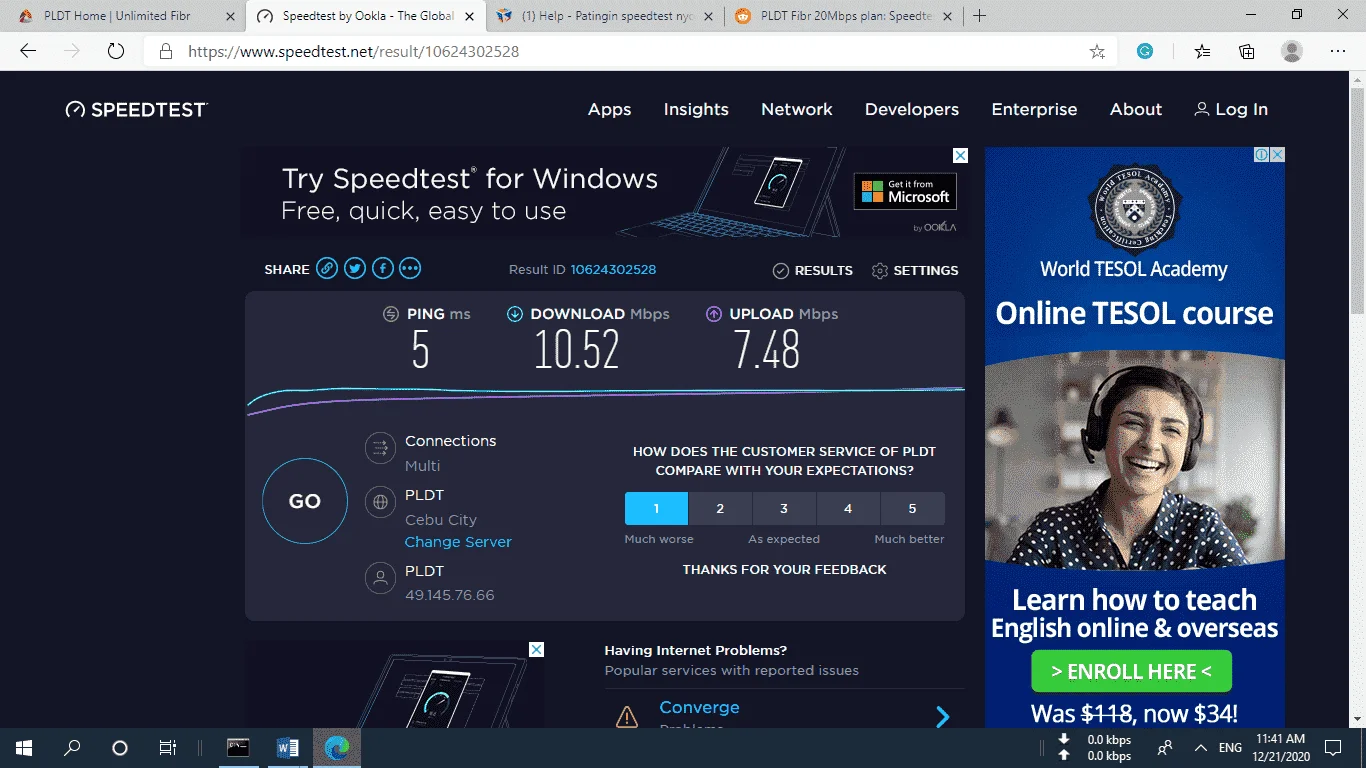Close the PLDT Home Unlimited Fibr tab
1366x768 pixels.
pos(230,16)
